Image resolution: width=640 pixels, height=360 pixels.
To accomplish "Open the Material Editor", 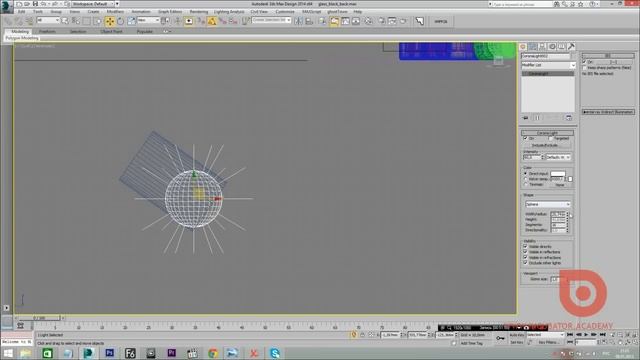I will pyautogui.click(x=369, y=21).
